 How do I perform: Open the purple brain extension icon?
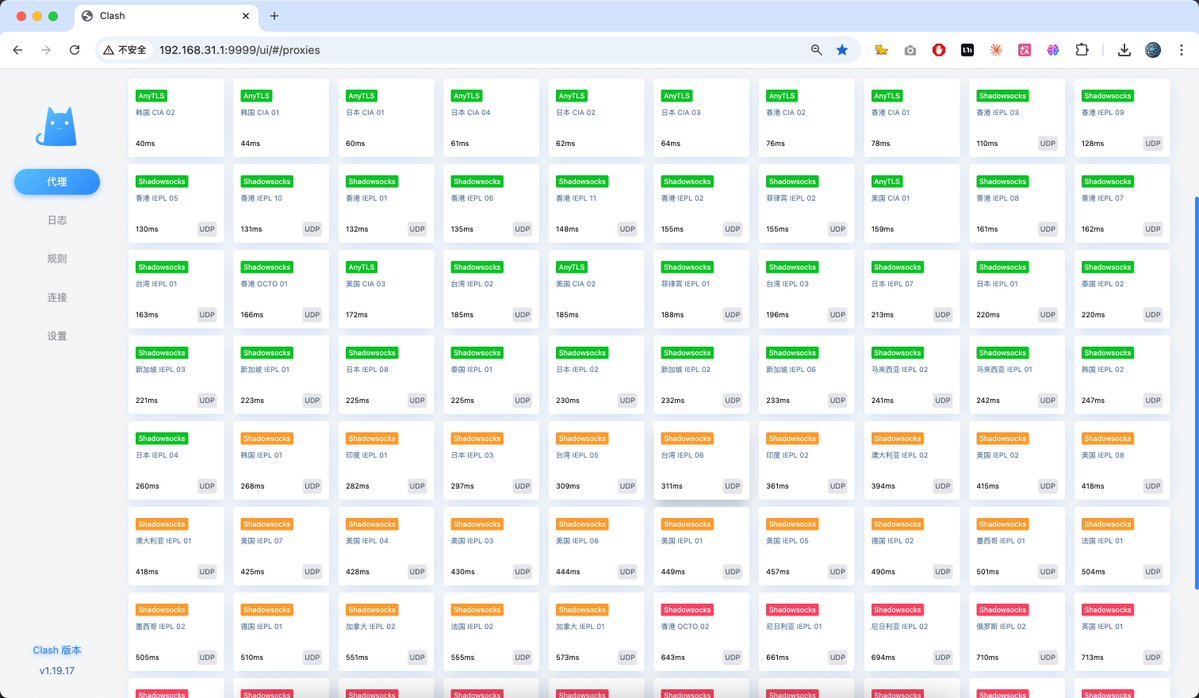[x=1053, y=50]
